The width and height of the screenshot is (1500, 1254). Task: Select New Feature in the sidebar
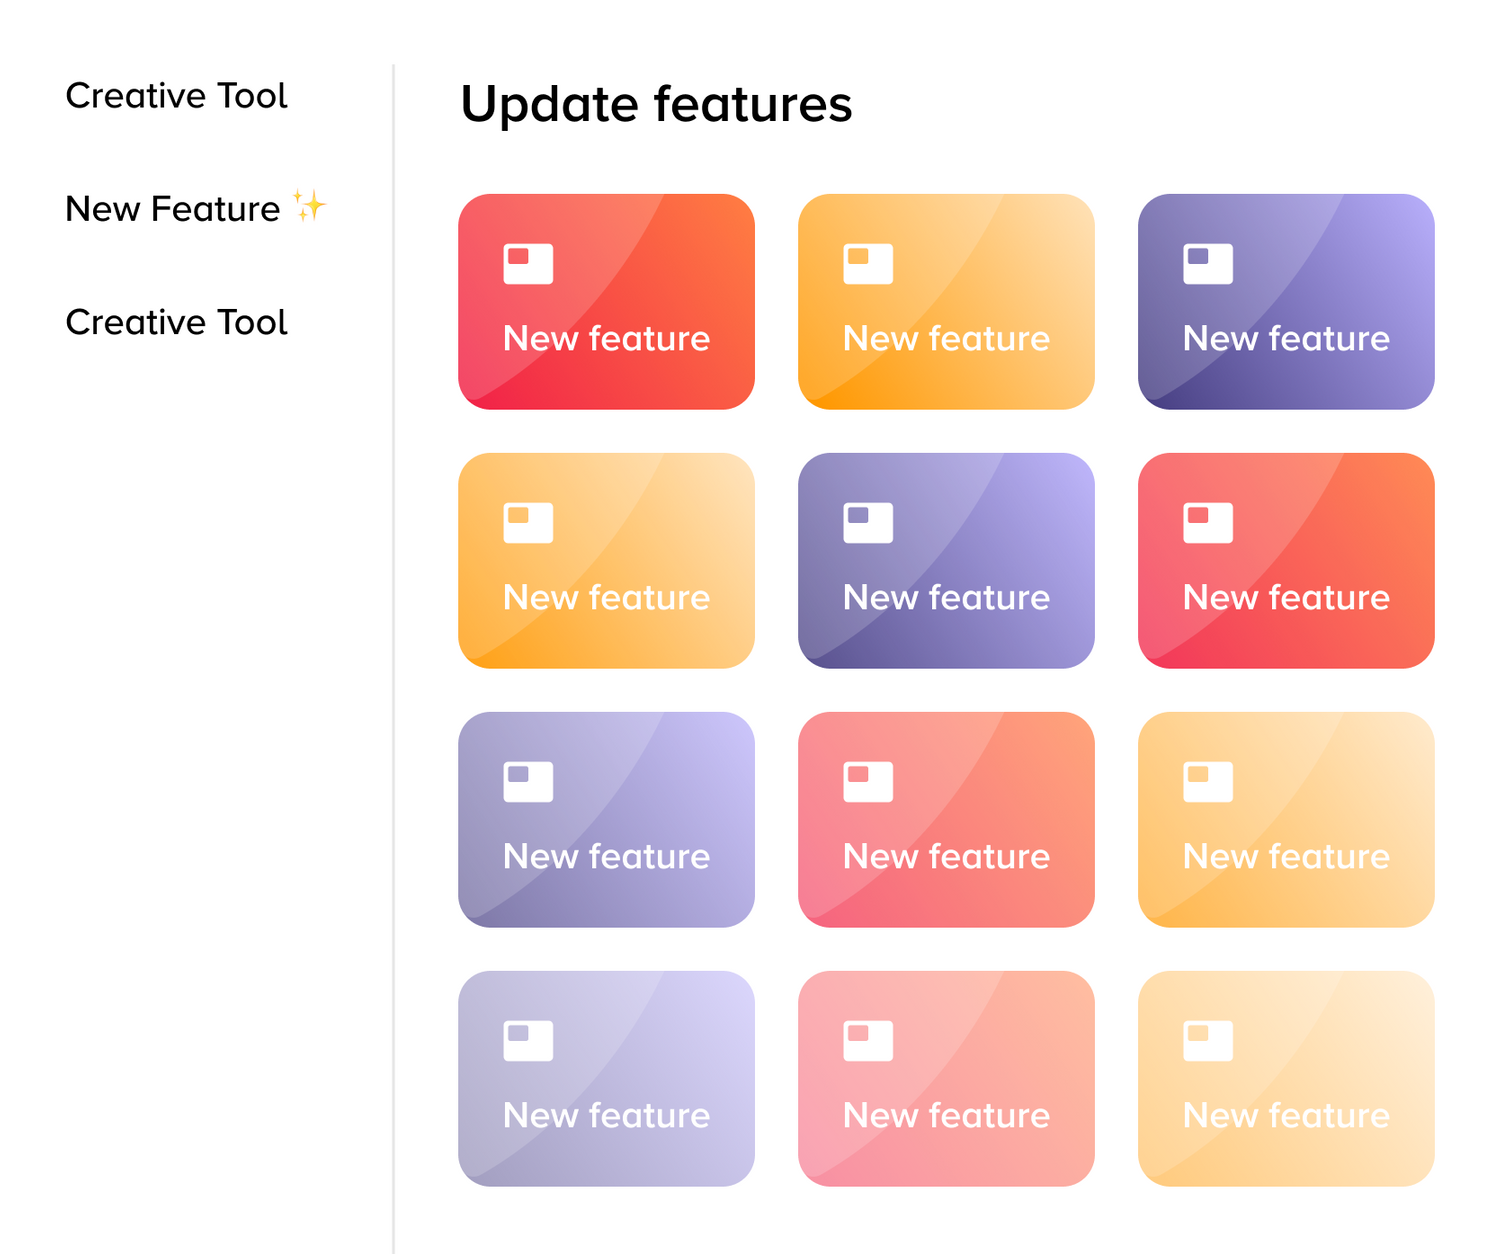pyautogui.click(x=173, y=209)
